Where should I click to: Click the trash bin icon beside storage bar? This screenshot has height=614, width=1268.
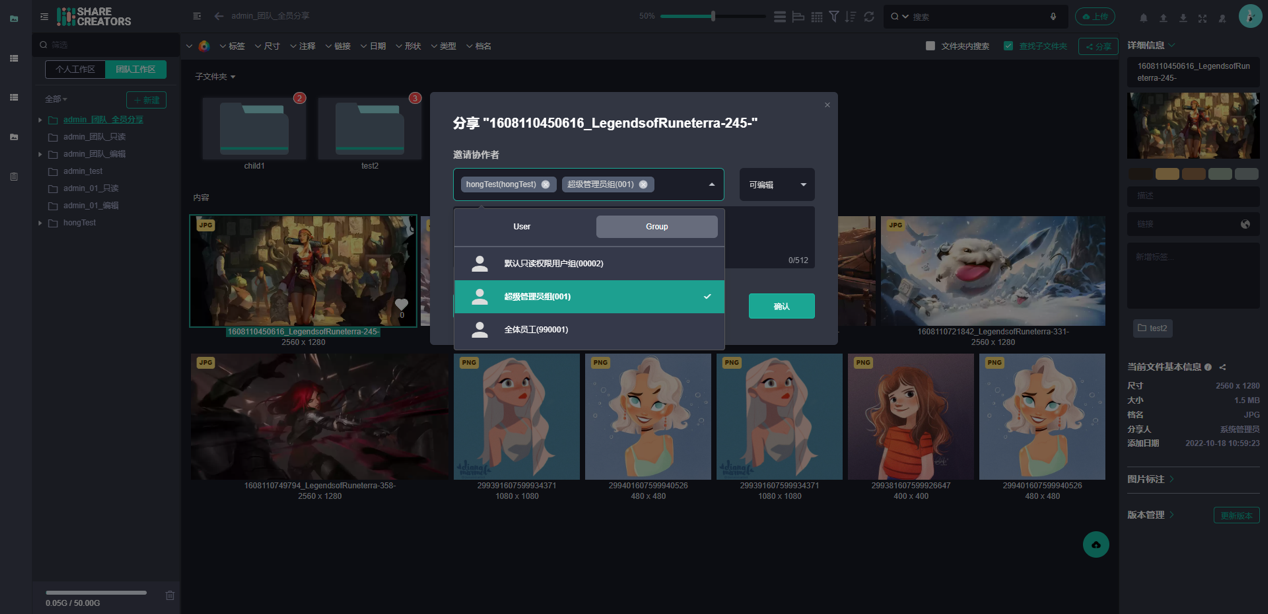pos(170,595)
